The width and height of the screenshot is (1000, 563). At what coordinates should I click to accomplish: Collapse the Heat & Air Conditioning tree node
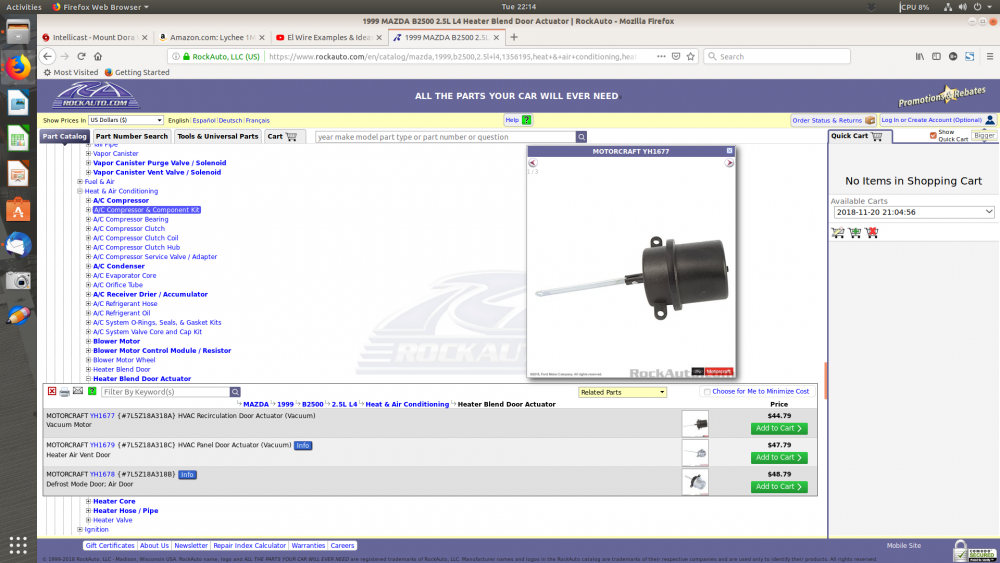tap(80, 191)
